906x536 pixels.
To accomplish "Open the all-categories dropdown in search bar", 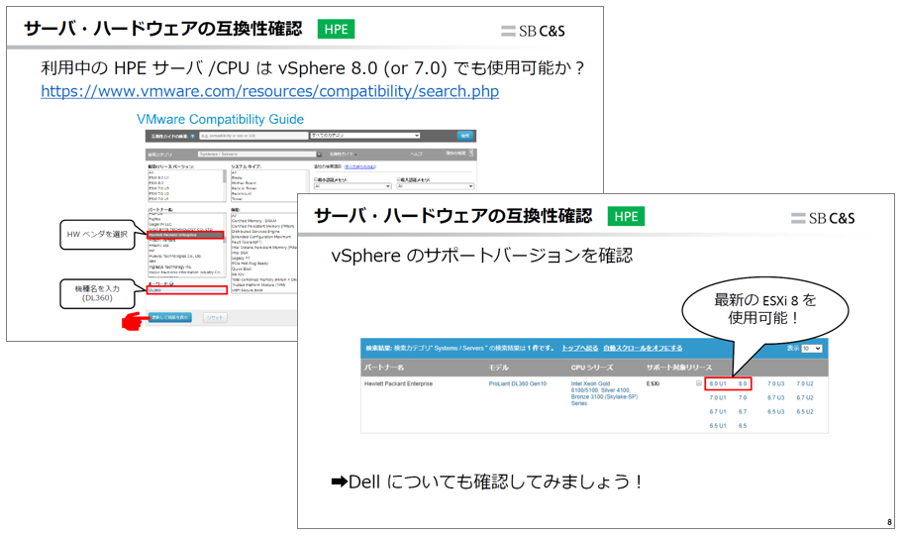I will (x=365, y=136).
